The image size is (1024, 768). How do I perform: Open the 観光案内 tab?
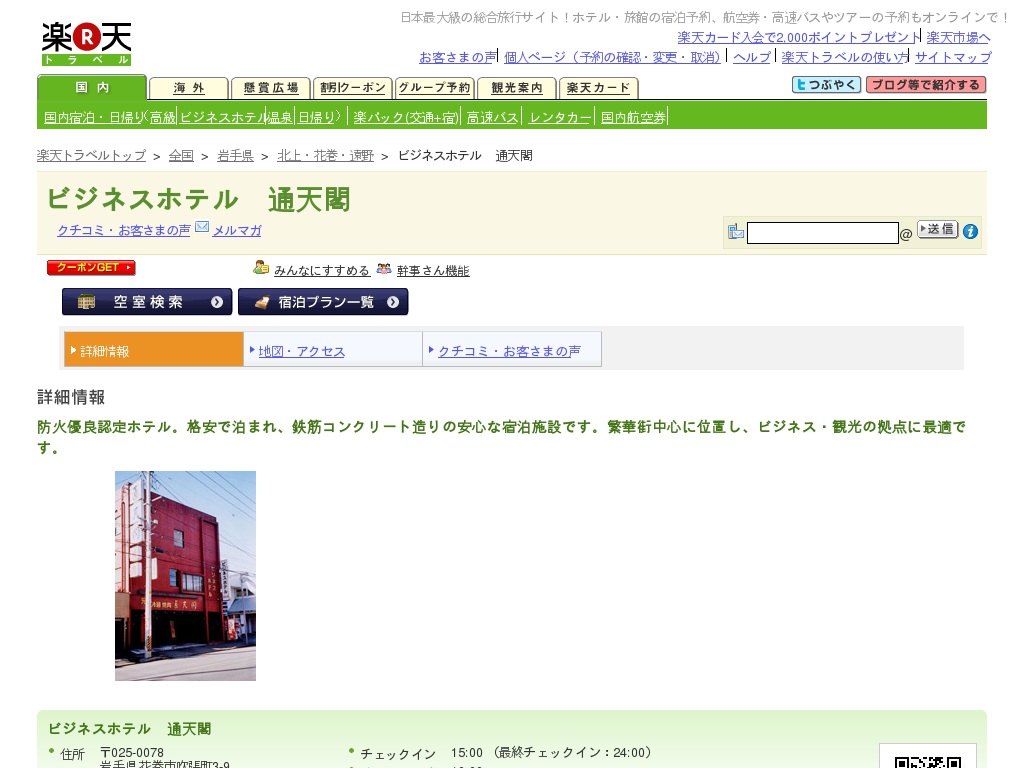[x=517, y=88]
